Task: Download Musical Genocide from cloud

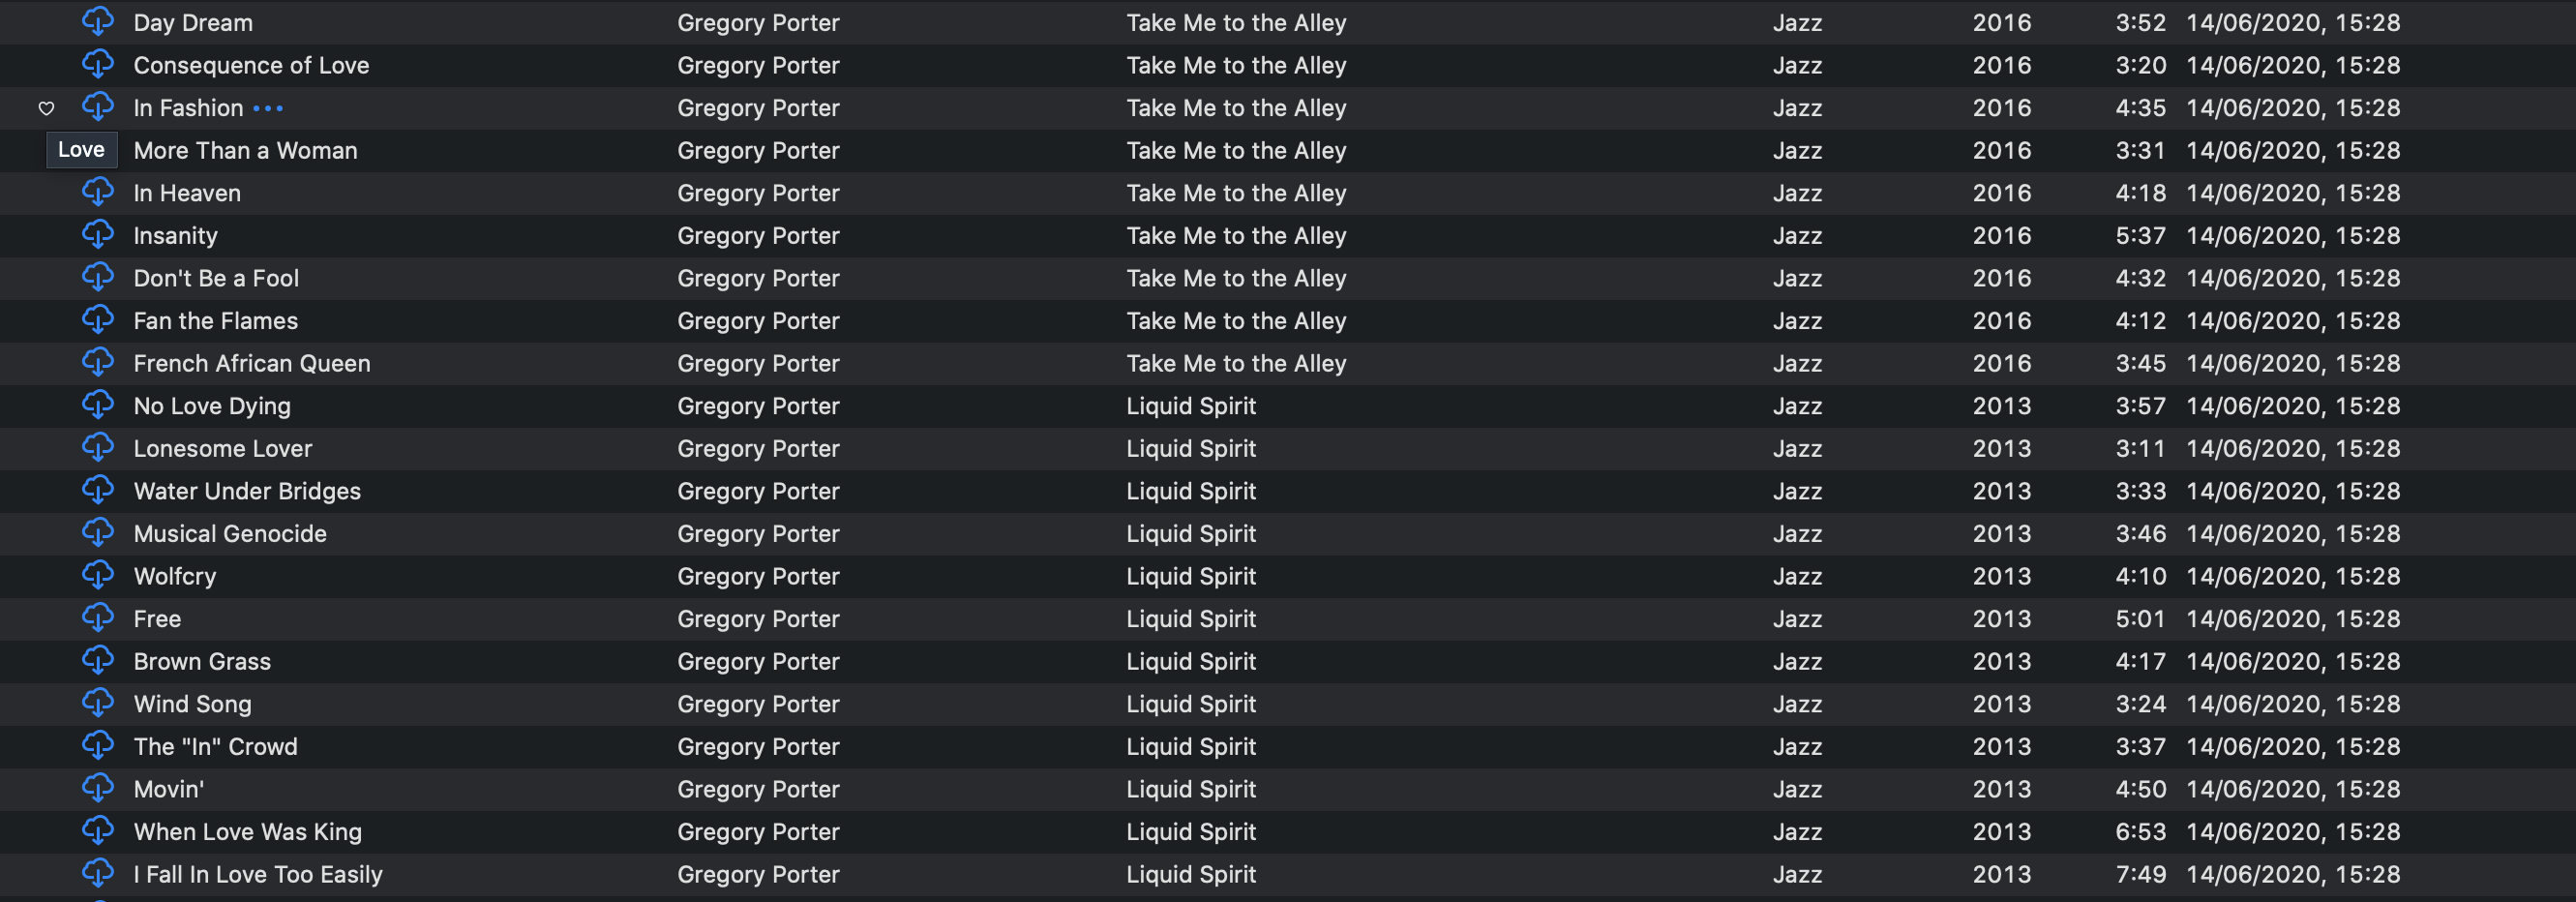Action: 98,532
